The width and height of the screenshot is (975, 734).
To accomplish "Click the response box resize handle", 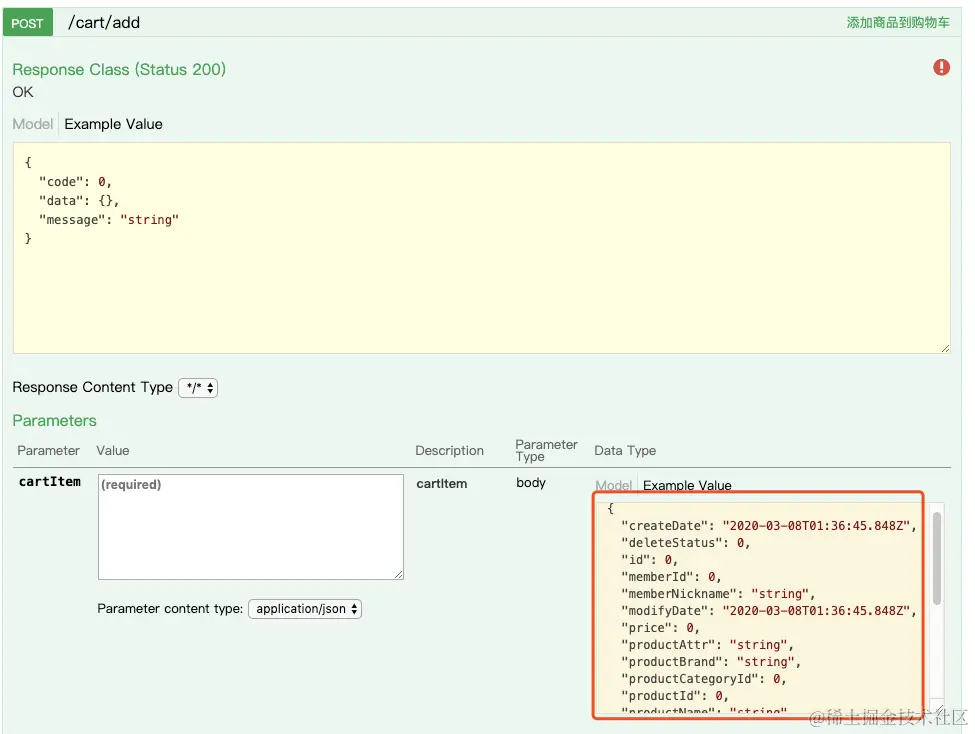I will tap(945, 348).
